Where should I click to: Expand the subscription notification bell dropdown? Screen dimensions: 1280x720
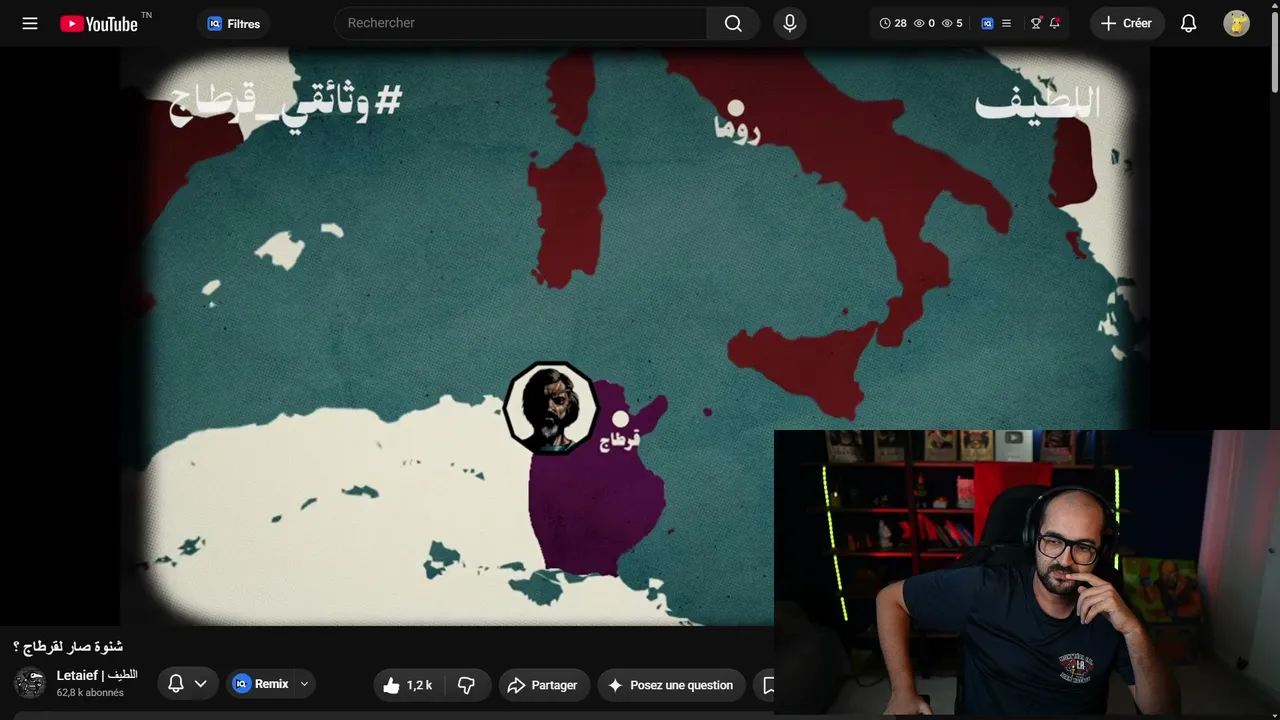click(187, 684)
